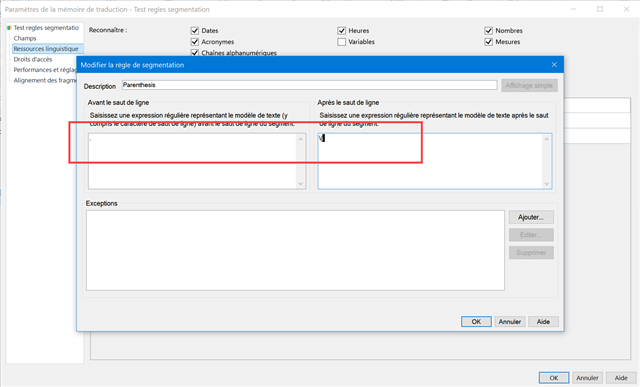Click Annuler in the Paramètres window

[587, 378]
